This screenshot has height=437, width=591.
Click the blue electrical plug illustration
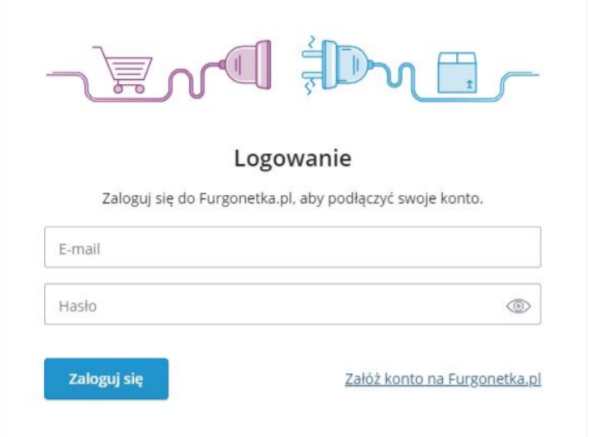click(347, 64)
